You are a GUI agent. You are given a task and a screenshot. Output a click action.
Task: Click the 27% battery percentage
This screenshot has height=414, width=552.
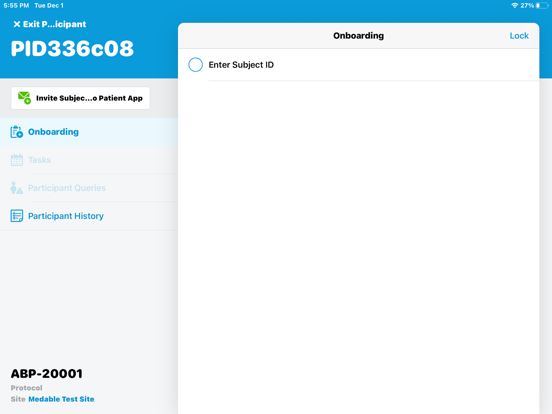pyautogui.click(x=527, y=6)
